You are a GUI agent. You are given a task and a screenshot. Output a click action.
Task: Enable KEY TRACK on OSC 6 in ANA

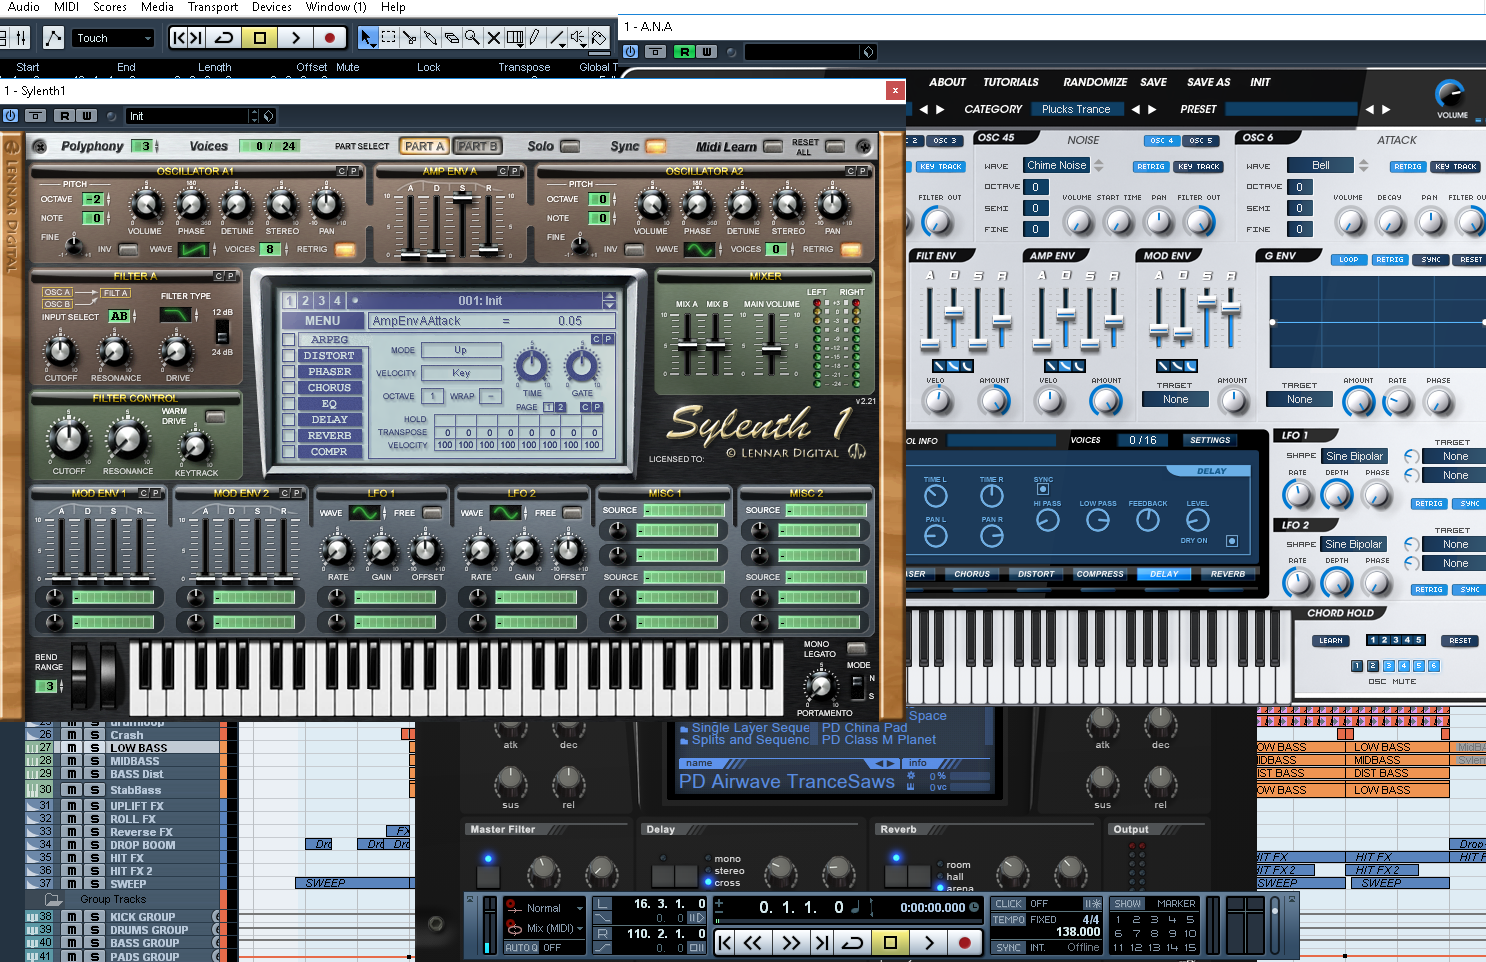pyautogui.click(x=1456, y=166)
